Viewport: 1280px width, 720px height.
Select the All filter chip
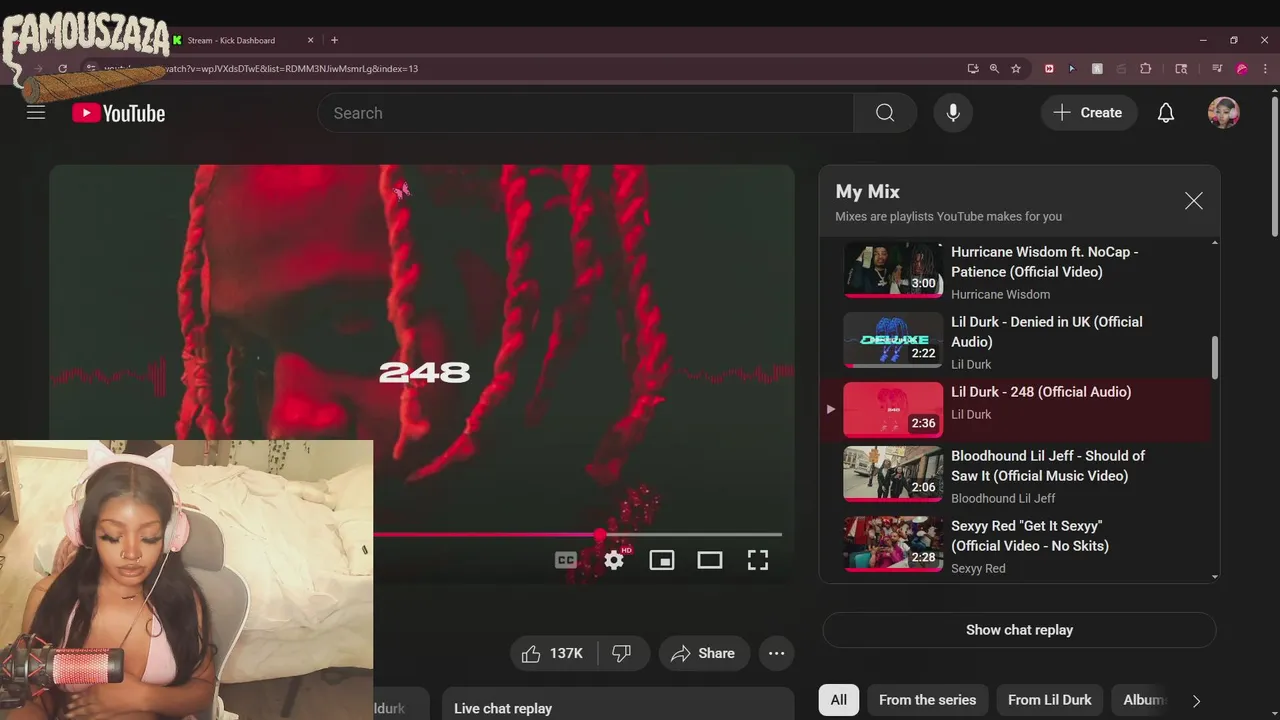pyautogui.click(x=838, y=700)
